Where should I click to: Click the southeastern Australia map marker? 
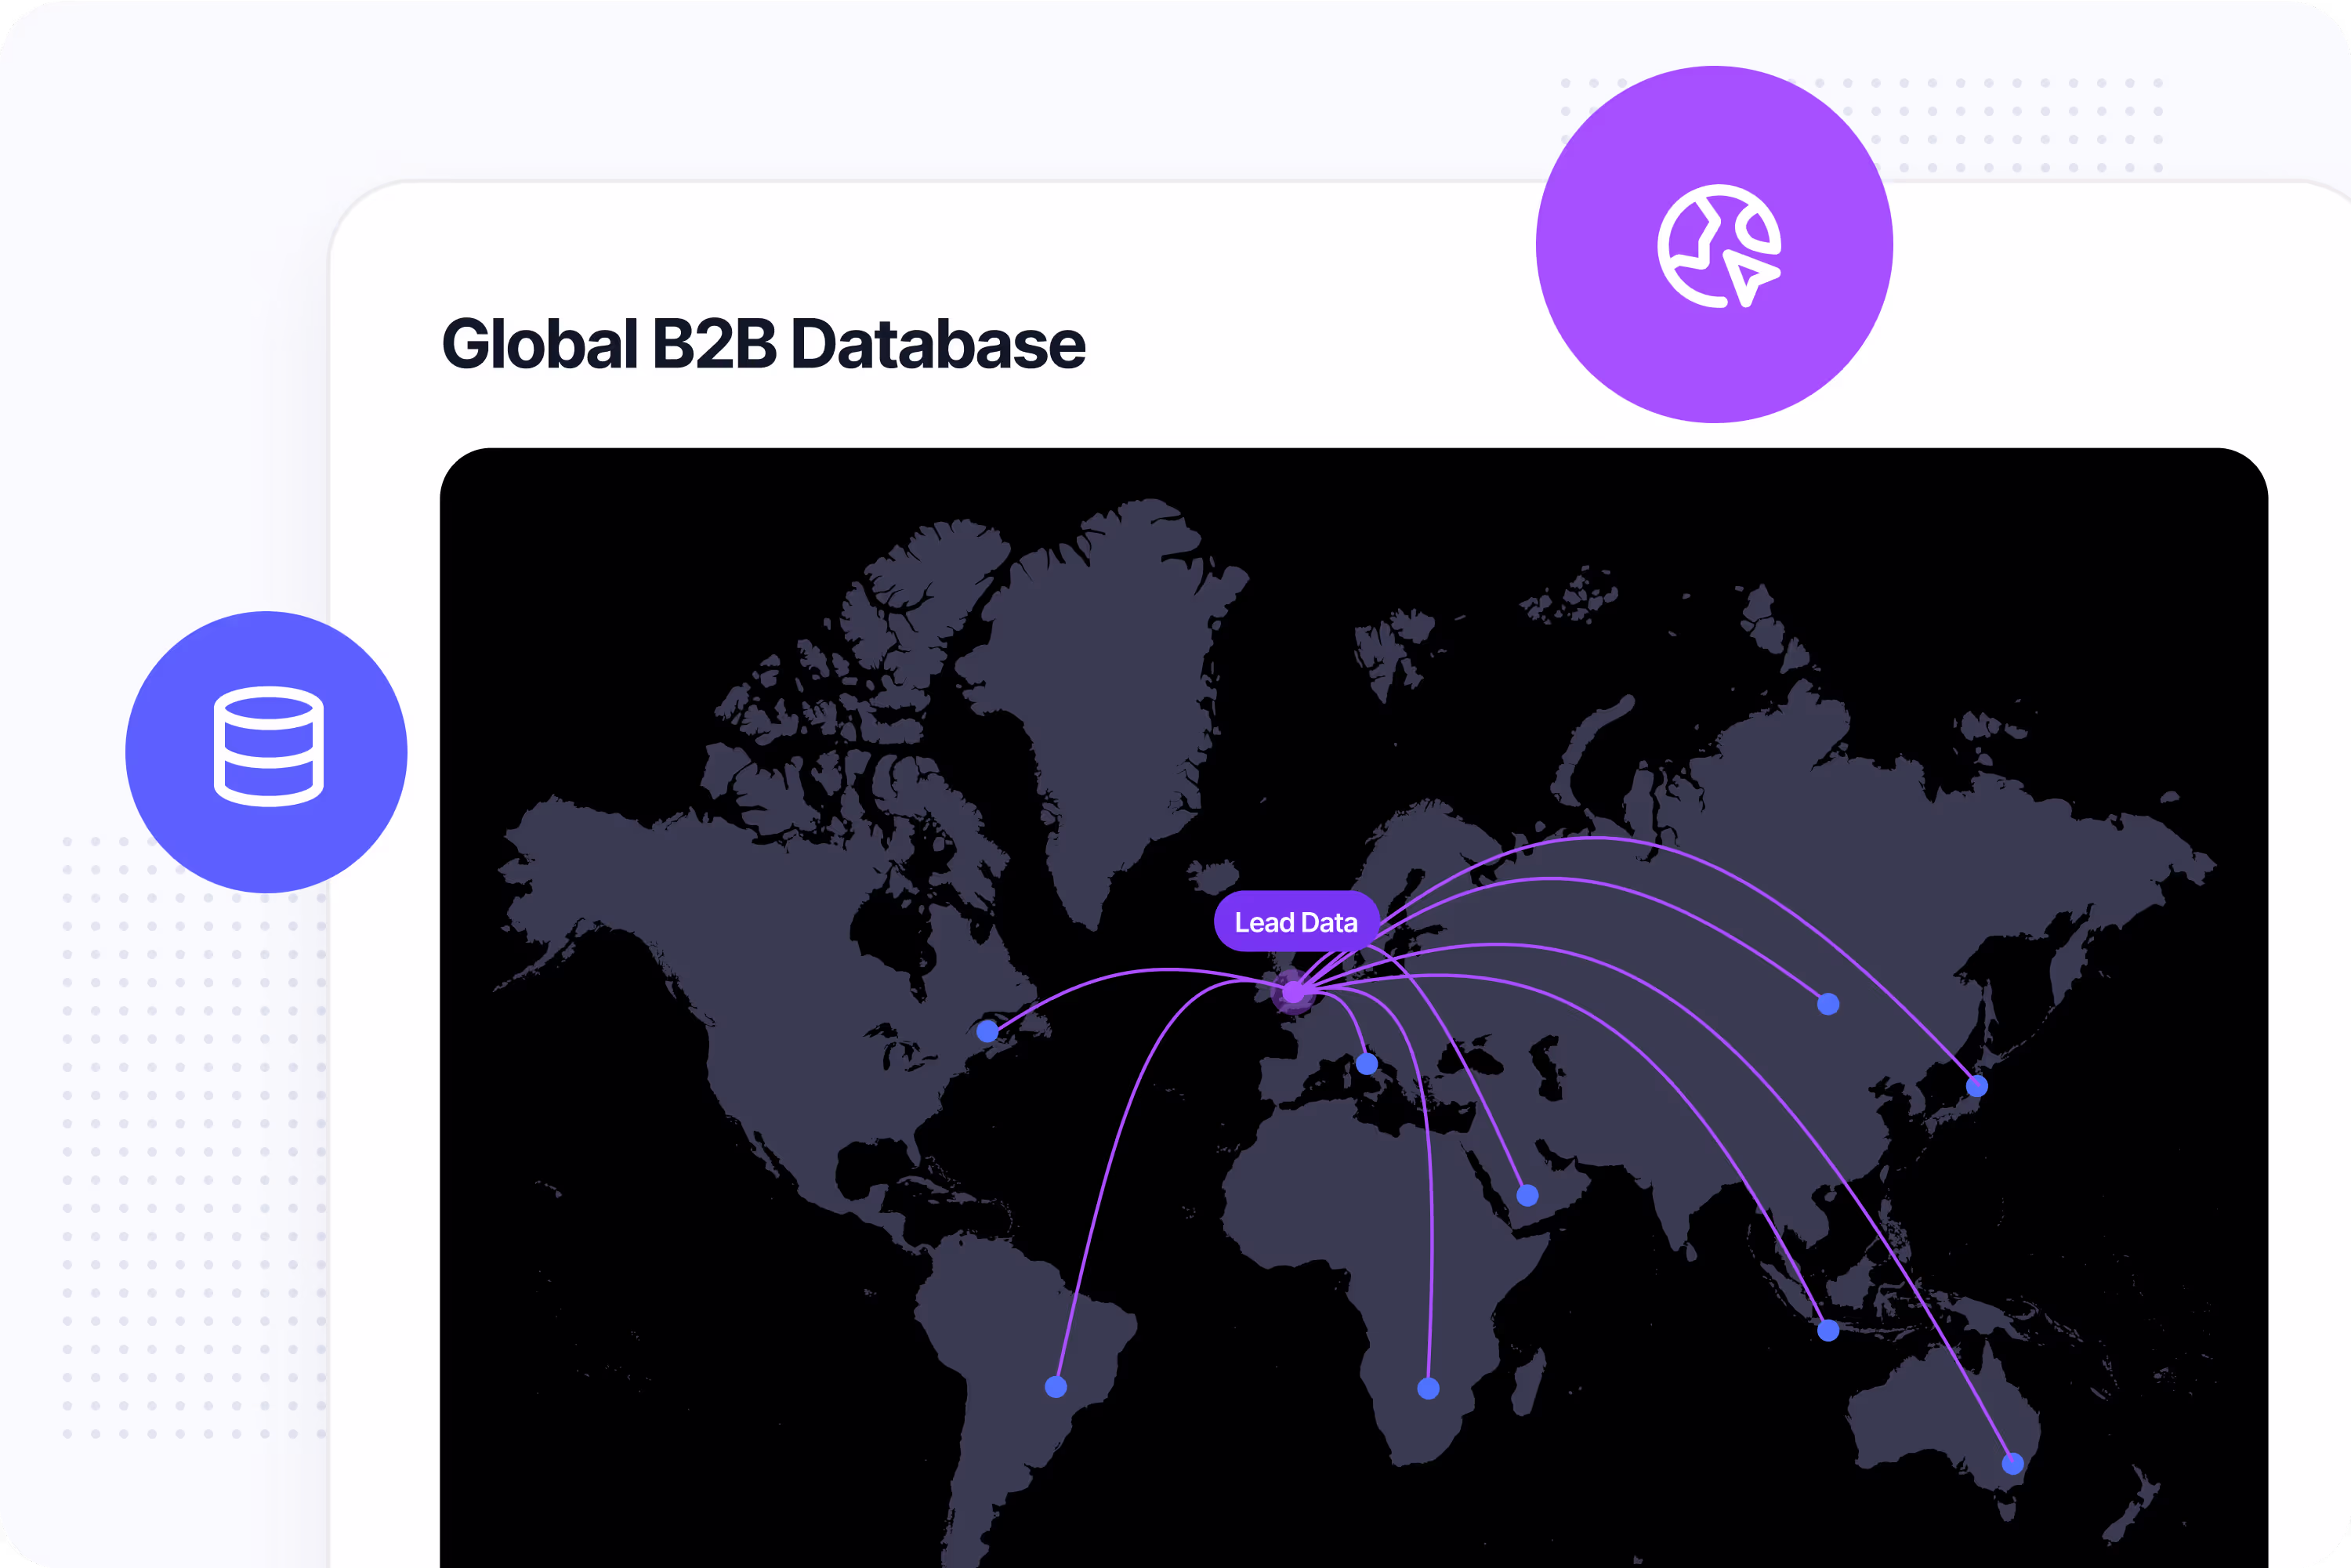[2013, 1464]
